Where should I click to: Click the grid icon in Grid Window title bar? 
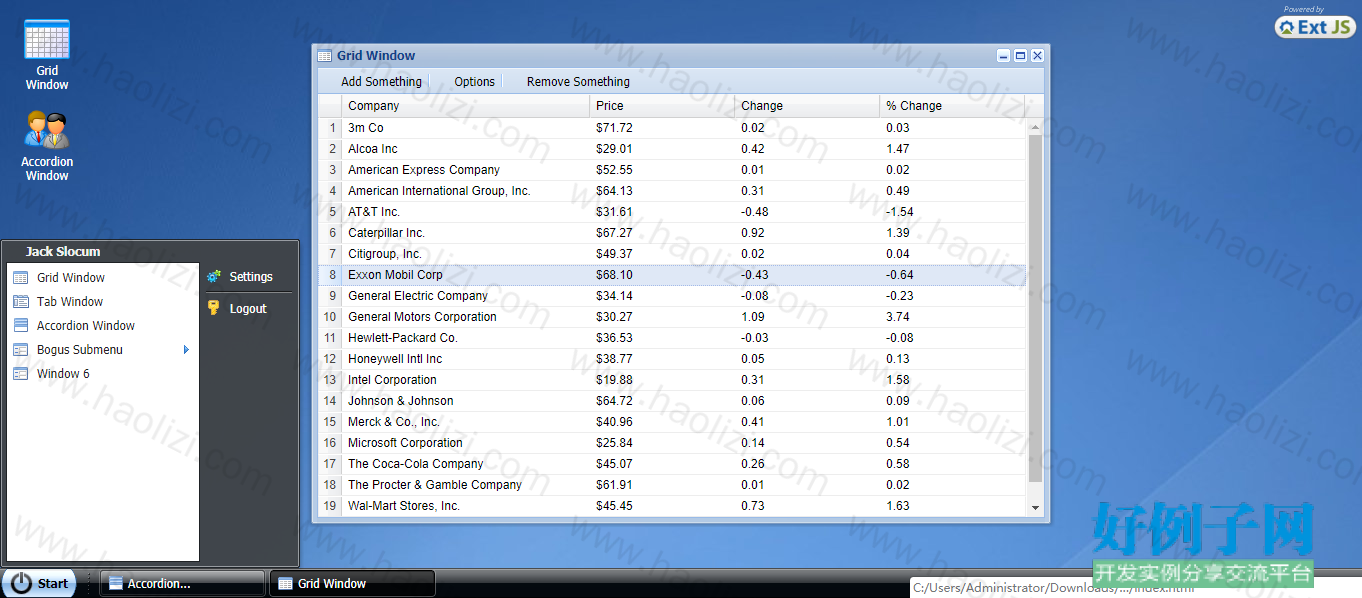click(x=325, y=56)
